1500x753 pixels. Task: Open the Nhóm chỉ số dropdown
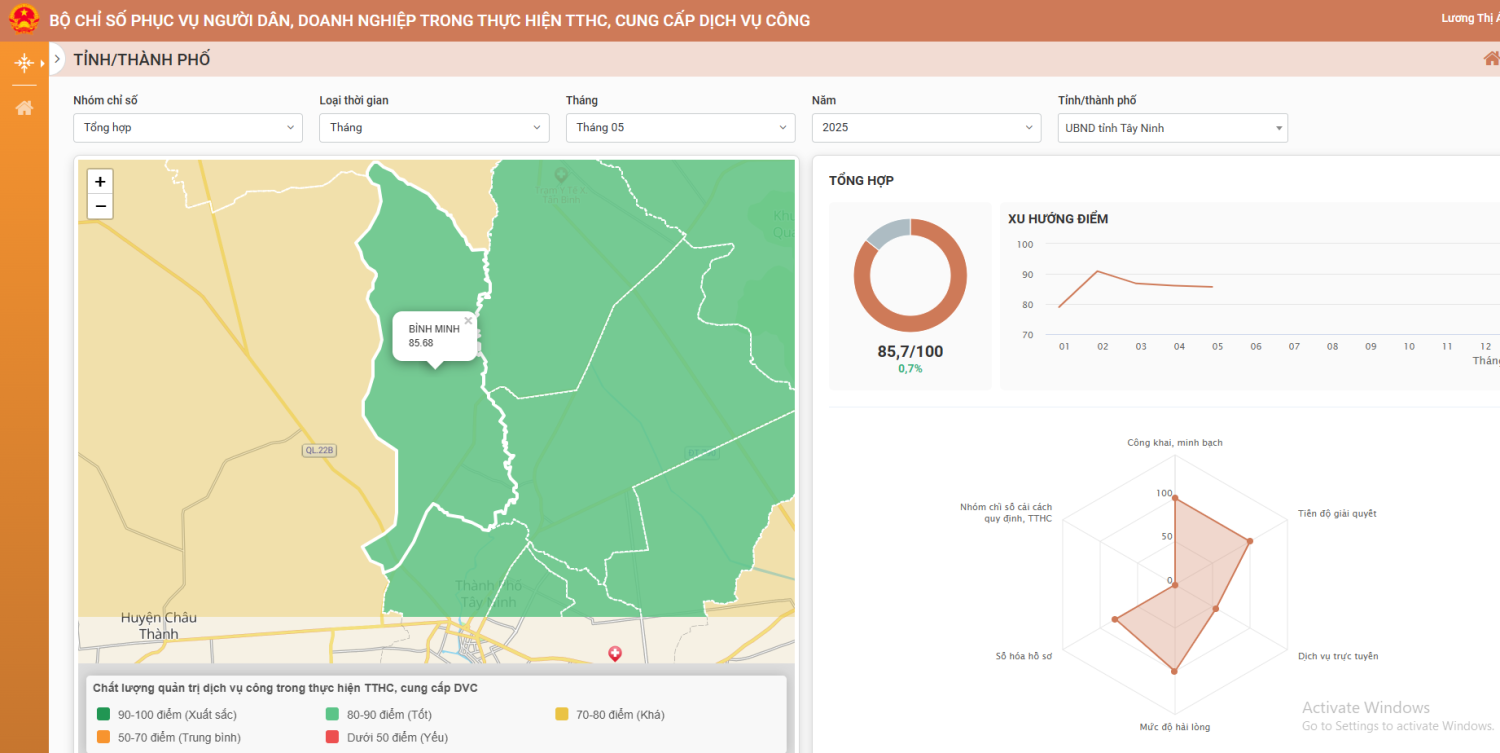coord(188,128)
